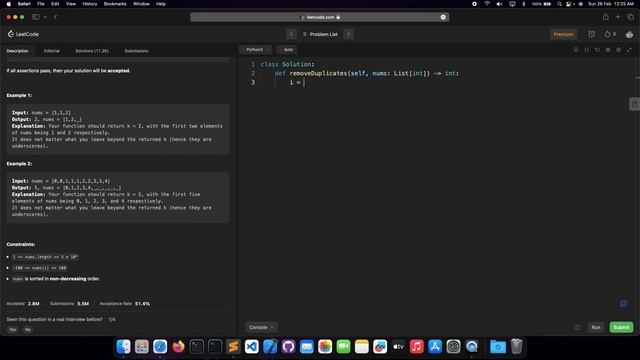The image size is (640, 360).
Task: Open GitHub Desktop from the Dock
Action: coord(288,347)
